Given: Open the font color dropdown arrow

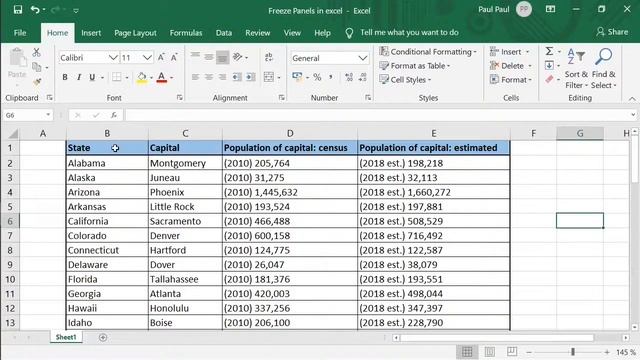Looking at the screenshot, I should point(172,78).
